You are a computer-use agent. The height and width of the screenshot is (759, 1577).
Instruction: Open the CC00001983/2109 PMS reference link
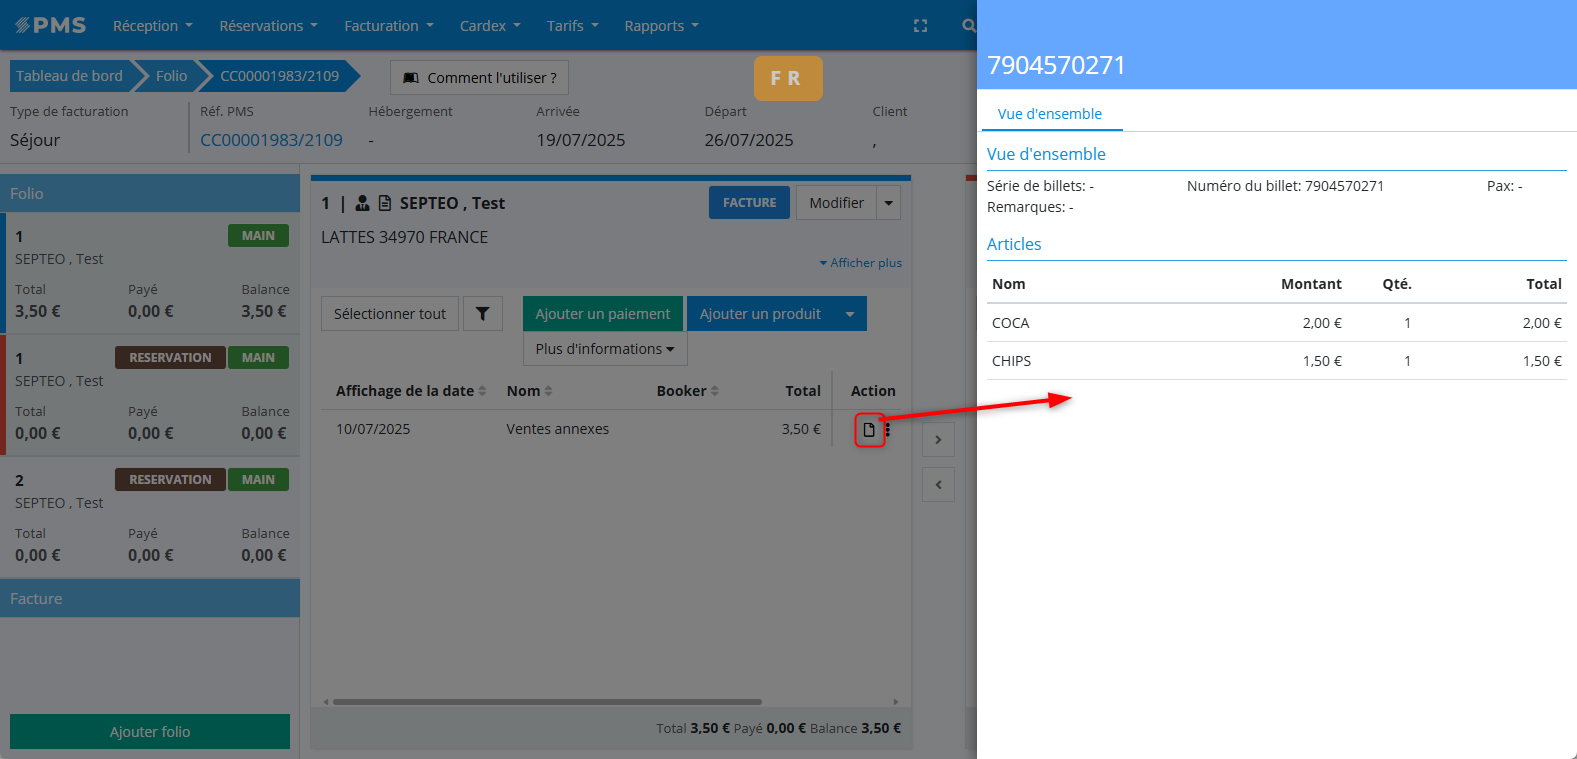pyautogui.click(x=271, y=140)
